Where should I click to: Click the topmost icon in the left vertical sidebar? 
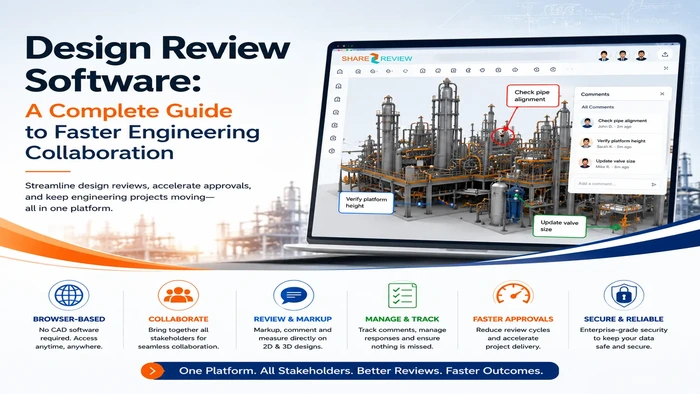(338, 86)
